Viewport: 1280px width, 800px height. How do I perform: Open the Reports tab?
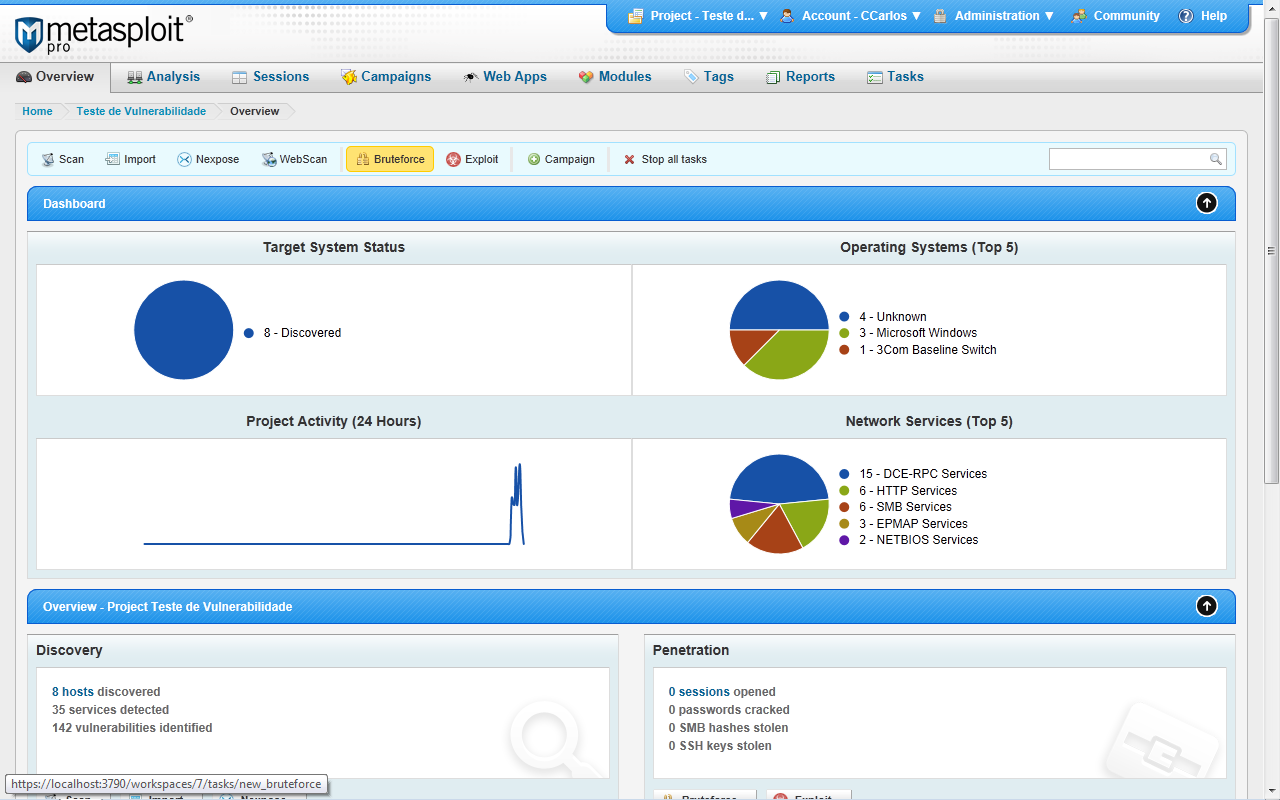(x=800, y=77)
